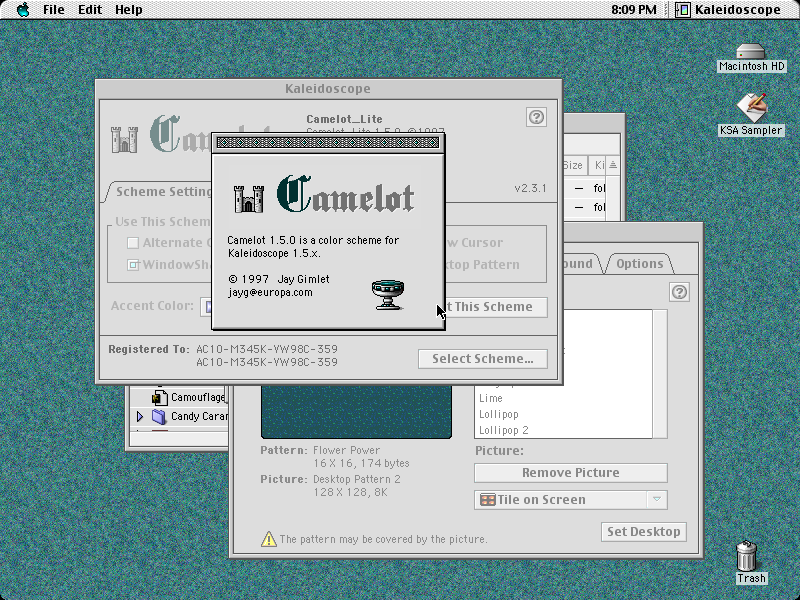Sort by the Size column in the Finder window

point(573,165)
